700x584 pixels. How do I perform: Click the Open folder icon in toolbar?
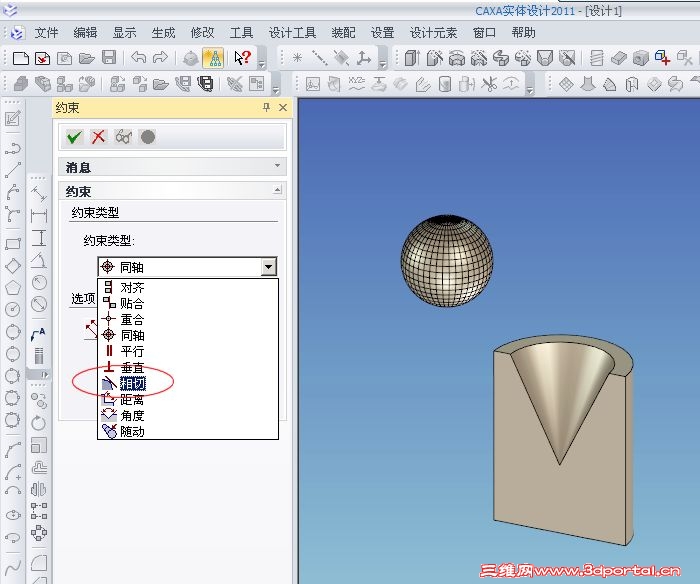[x=87, y=58]
